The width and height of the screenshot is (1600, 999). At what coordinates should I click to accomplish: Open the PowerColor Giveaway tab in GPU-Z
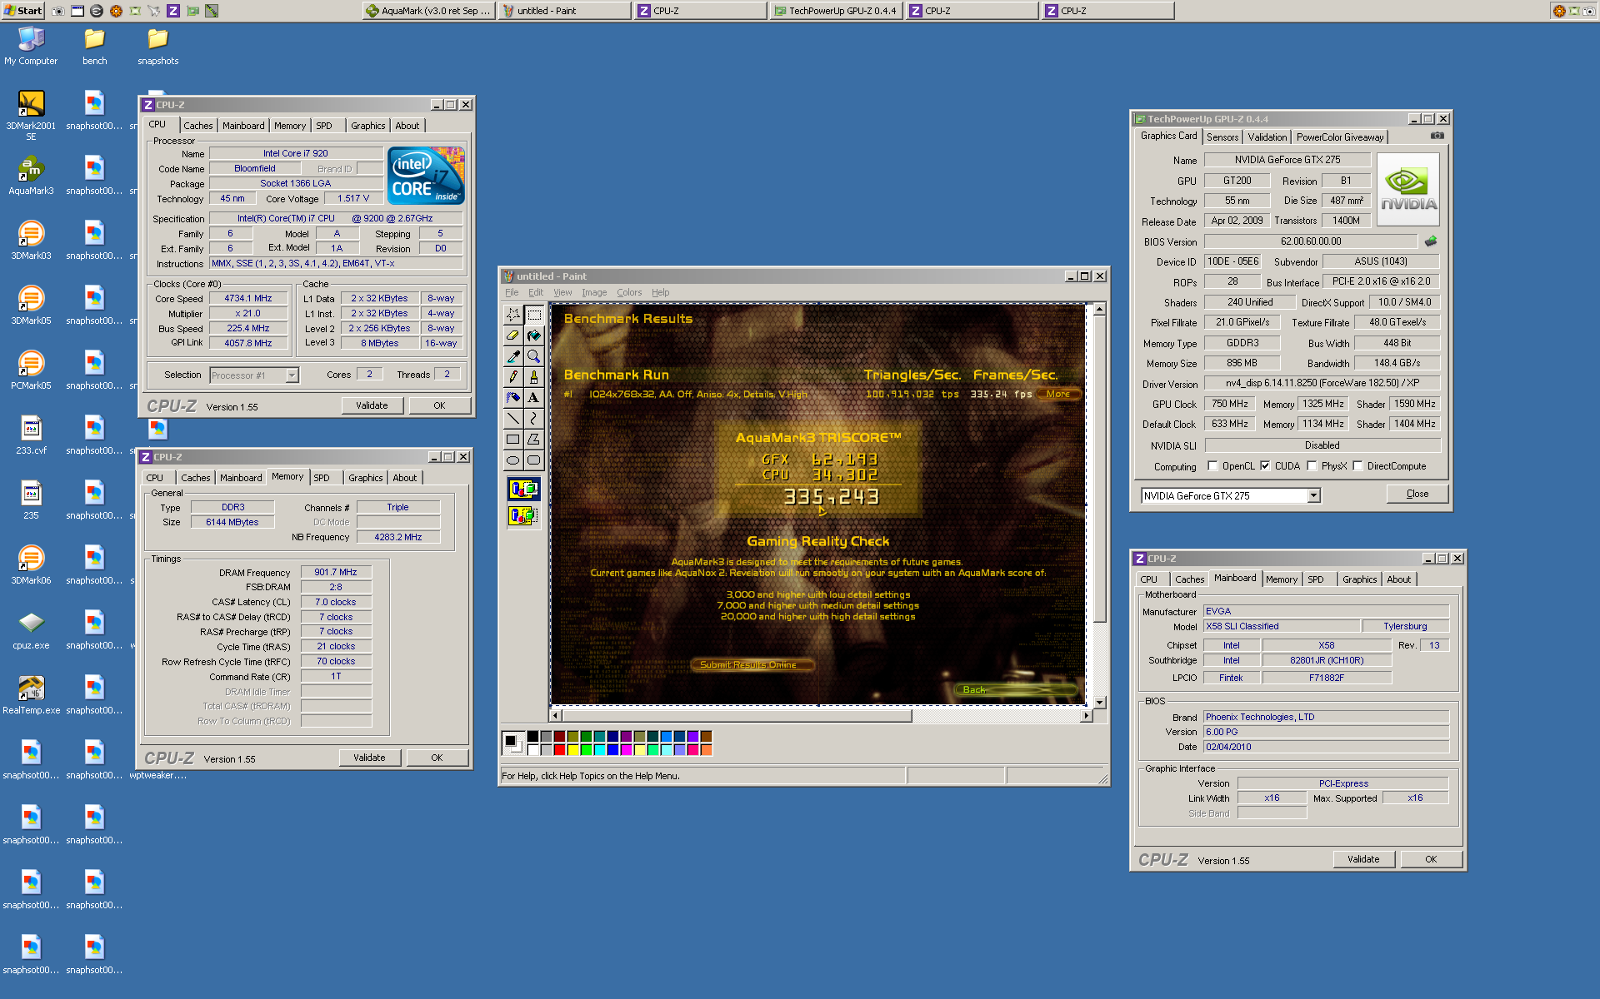(x=1340, y=138)
